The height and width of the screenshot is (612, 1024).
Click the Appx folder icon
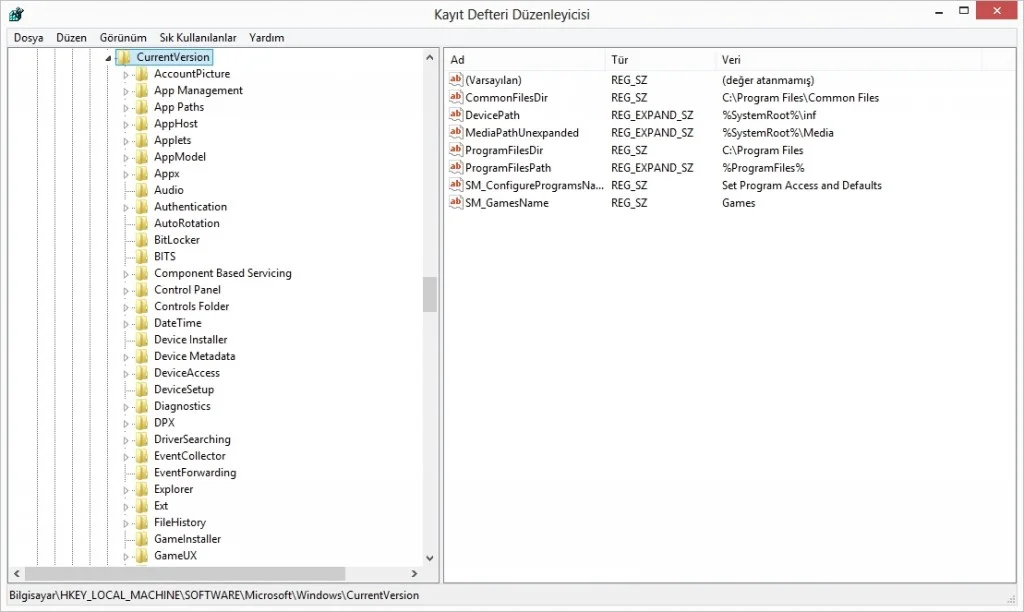coord(142,173)
